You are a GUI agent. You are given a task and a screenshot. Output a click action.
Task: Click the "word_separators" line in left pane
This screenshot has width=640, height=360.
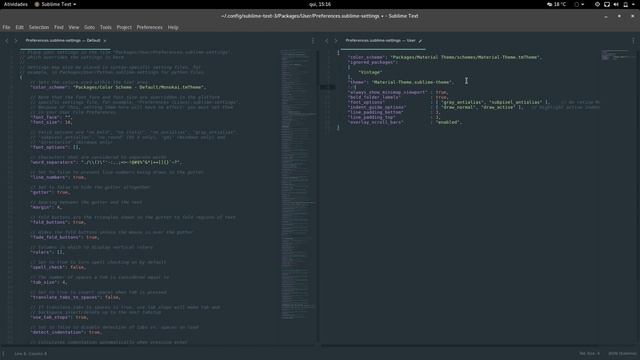pos(107,162)
